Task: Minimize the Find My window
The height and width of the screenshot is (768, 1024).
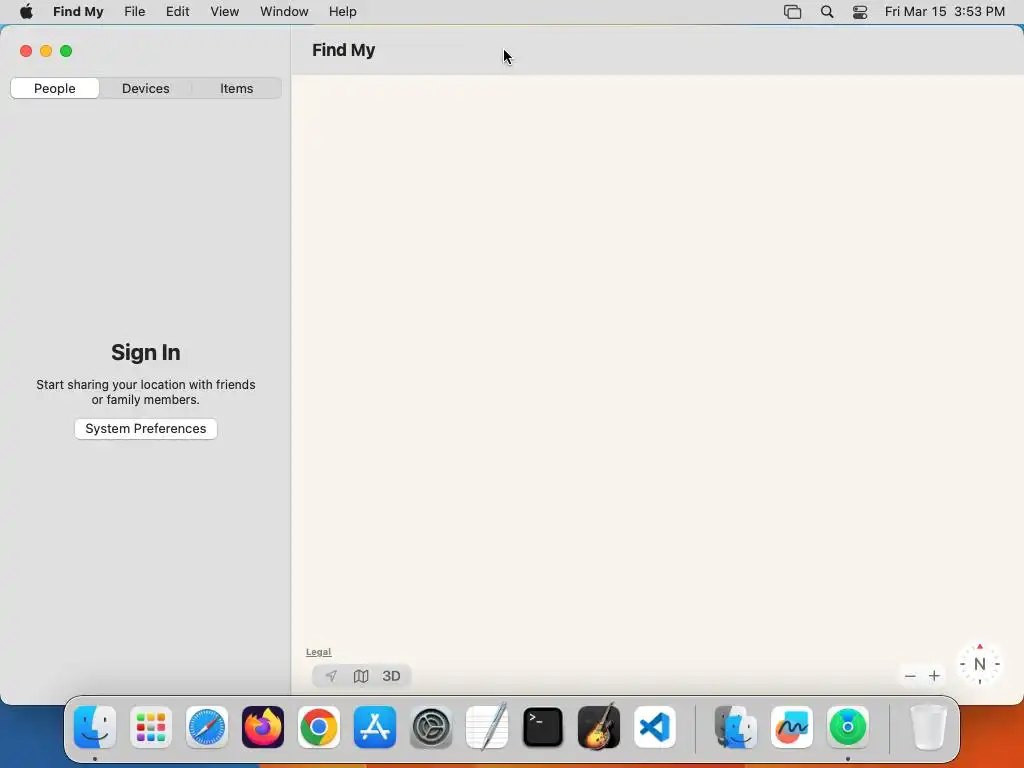Action: [46, 51]
